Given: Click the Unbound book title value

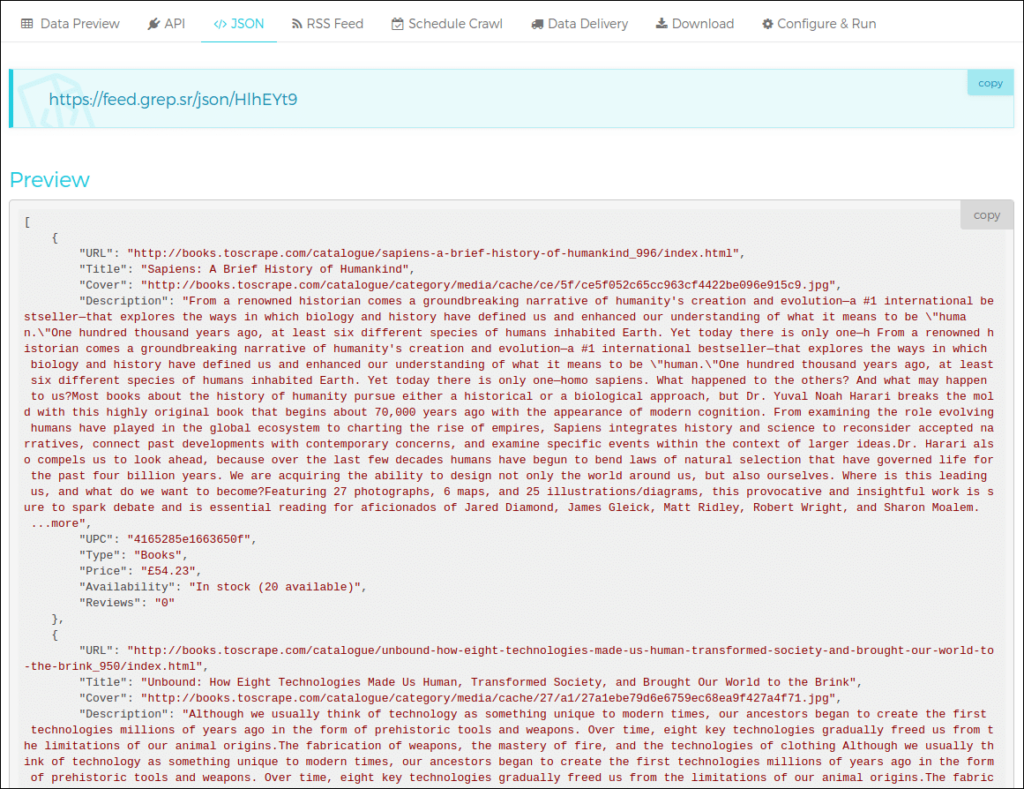Looking at the screenshot, I should coord(498,683).
